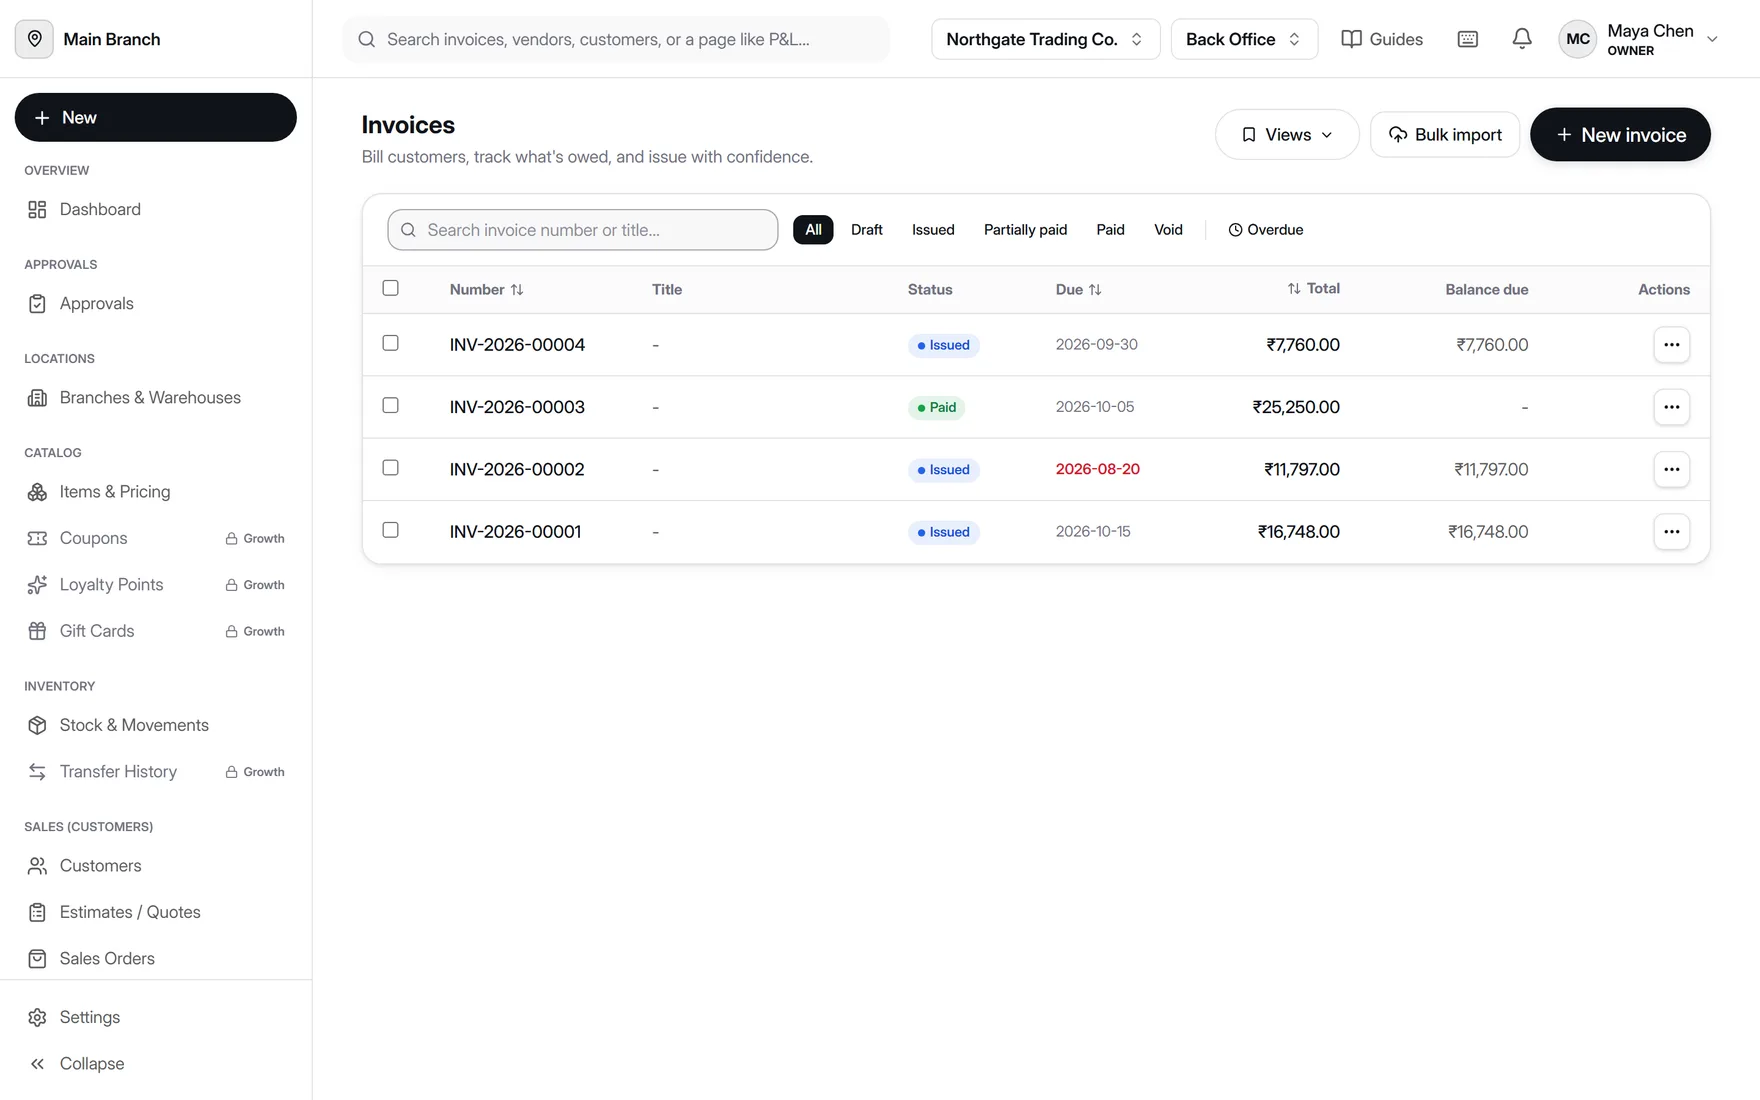Go to Approvals in sidebar
The image size is (1760, 1100).
tap(156, 303)
